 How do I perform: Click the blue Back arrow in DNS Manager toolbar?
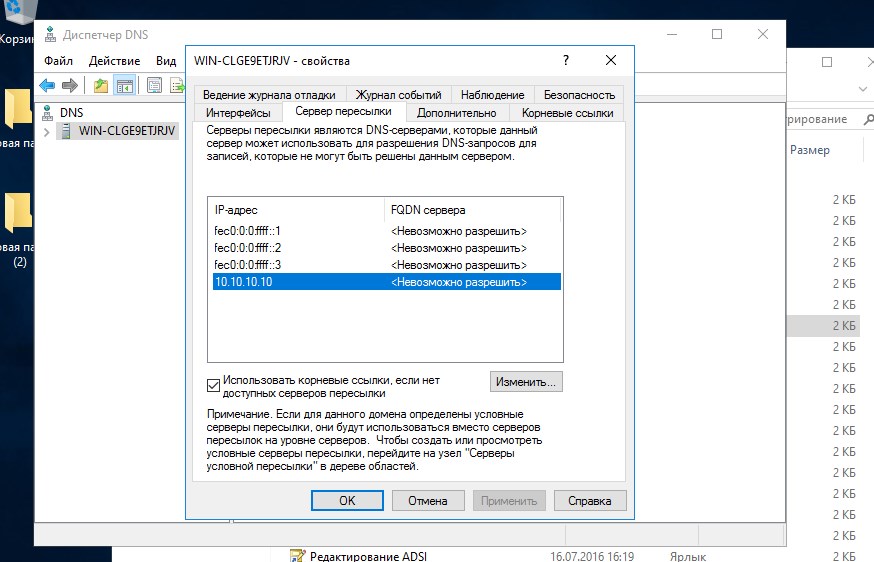47,85
